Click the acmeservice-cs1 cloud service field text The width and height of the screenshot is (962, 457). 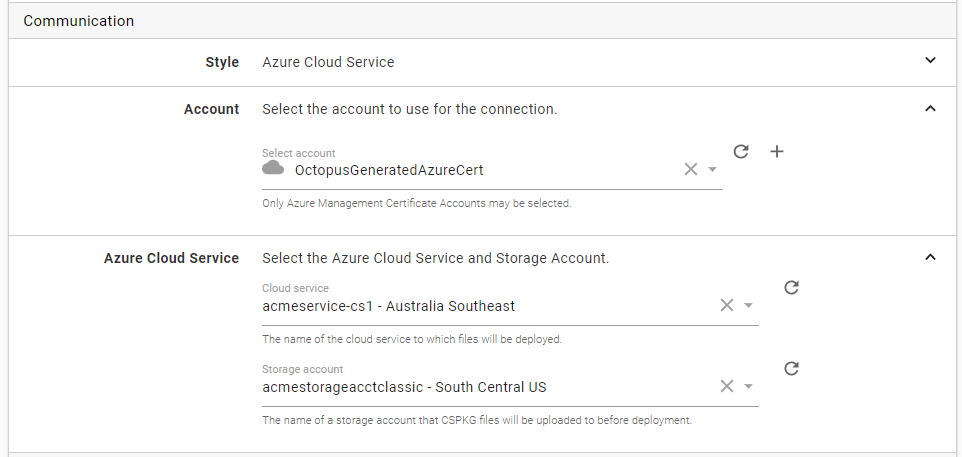(x=388, y=306)
